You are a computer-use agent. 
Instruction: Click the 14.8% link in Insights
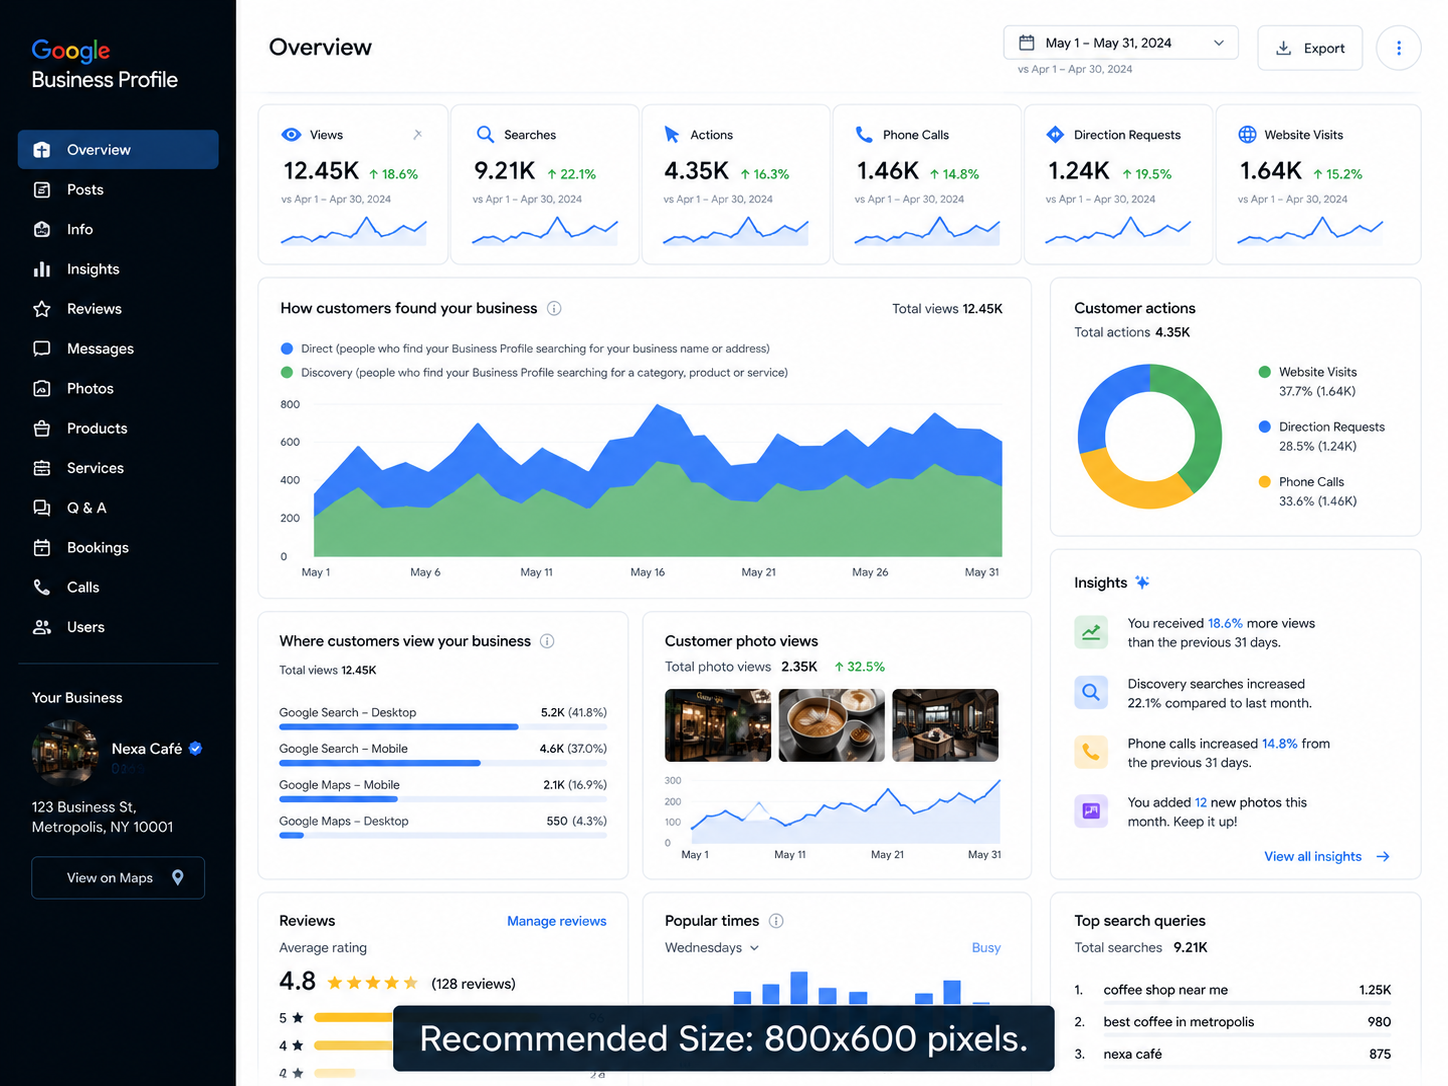tap(1279, 744)
